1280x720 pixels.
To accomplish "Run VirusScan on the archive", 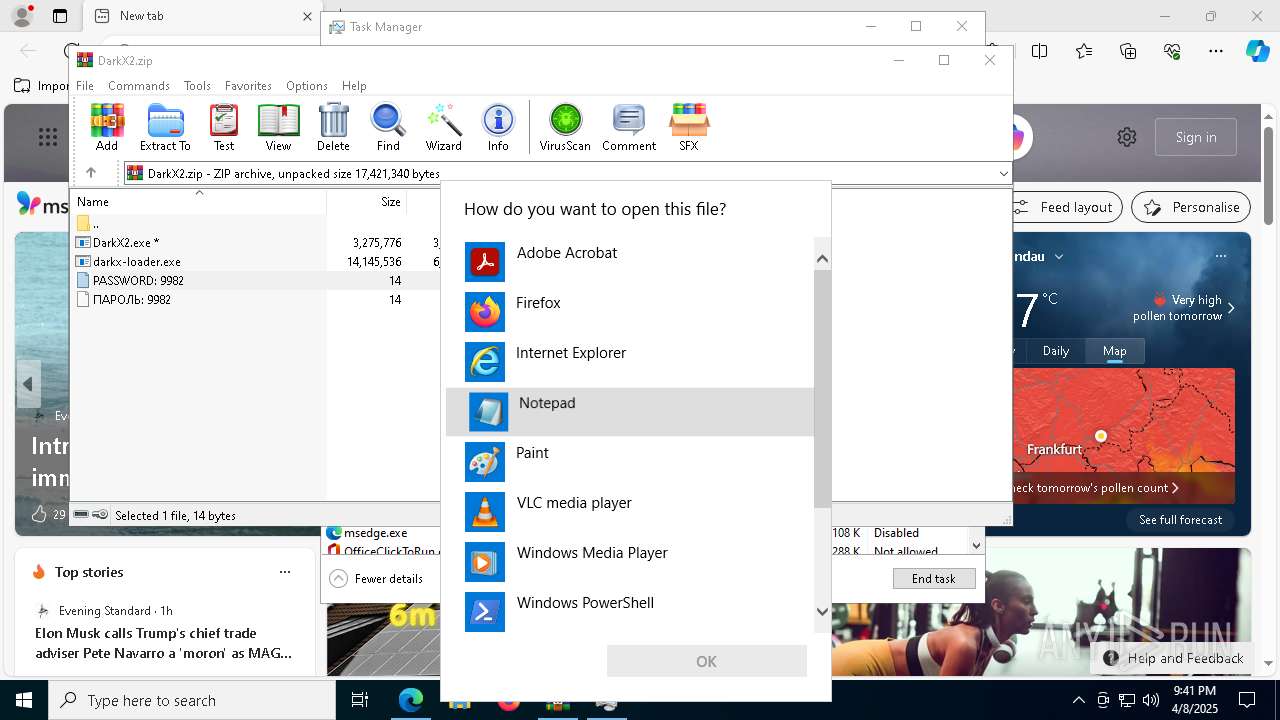I will (x=565, y=127).
